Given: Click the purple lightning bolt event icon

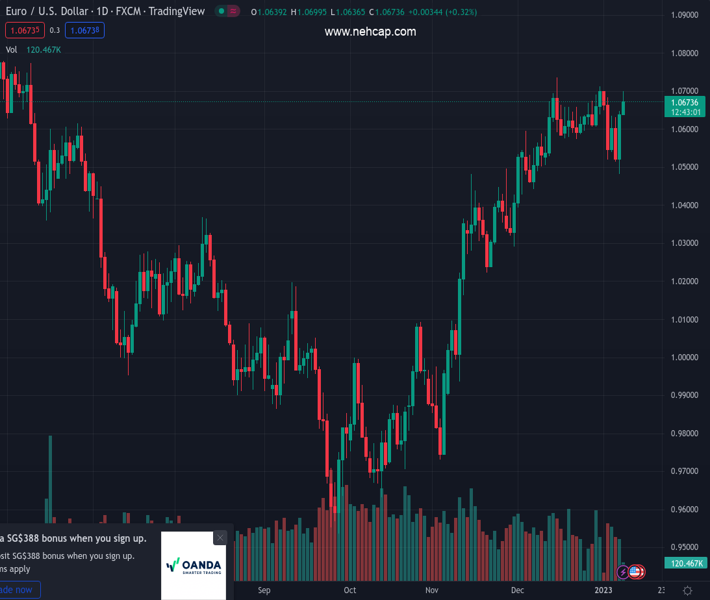Looking at the screenshot, I should tap(624, 572).
